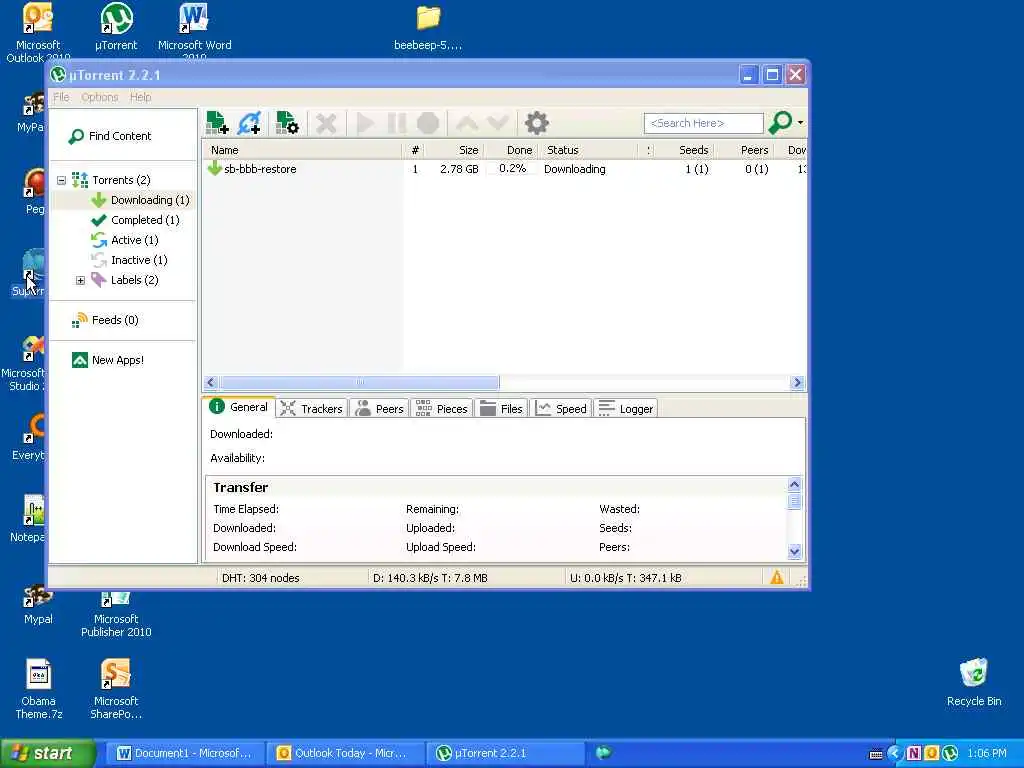This screenshot has height=768, width=1024.
Task: Switch to the Logger tab
Action: (x=626, y=409)
